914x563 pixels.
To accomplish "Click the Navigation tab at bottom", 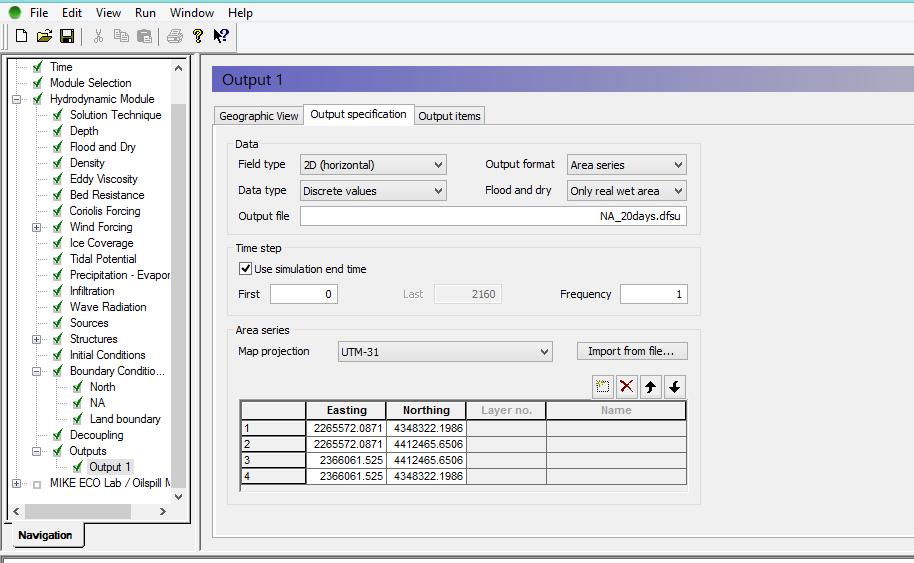I will [x=45, y=535].
